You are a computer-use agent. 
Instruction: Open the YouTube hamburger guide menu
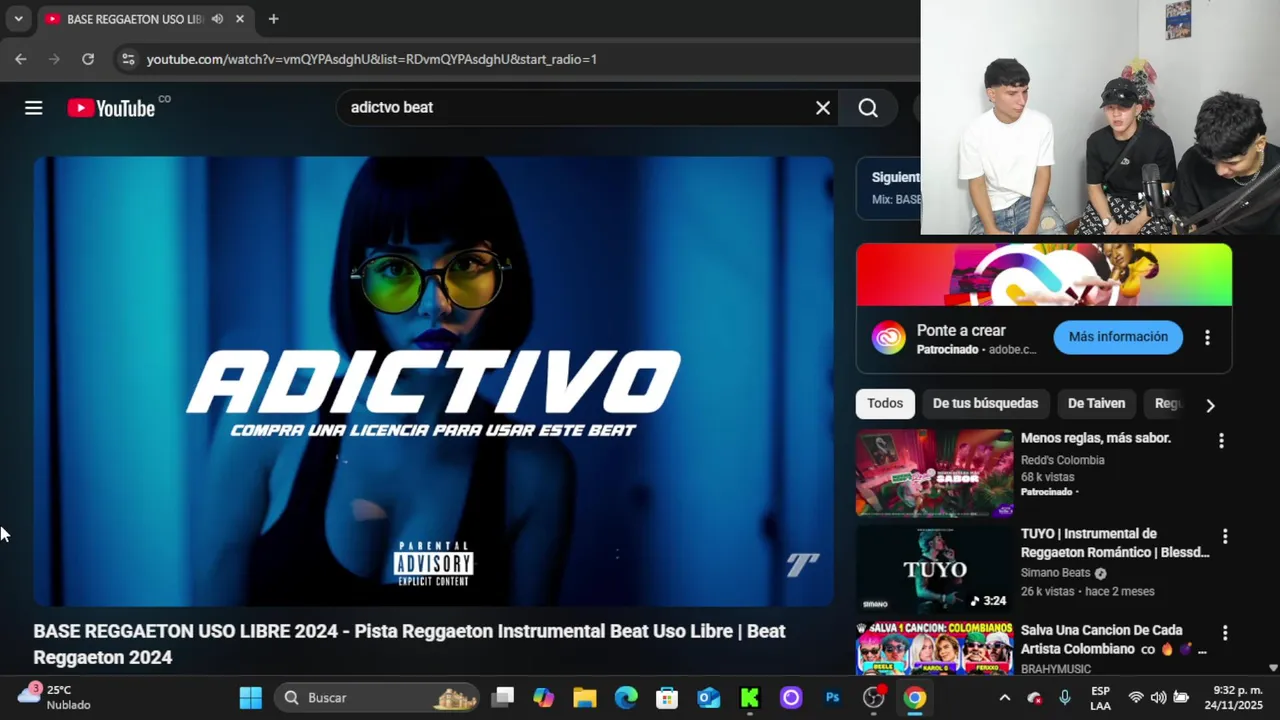click(x=34, y=108)
